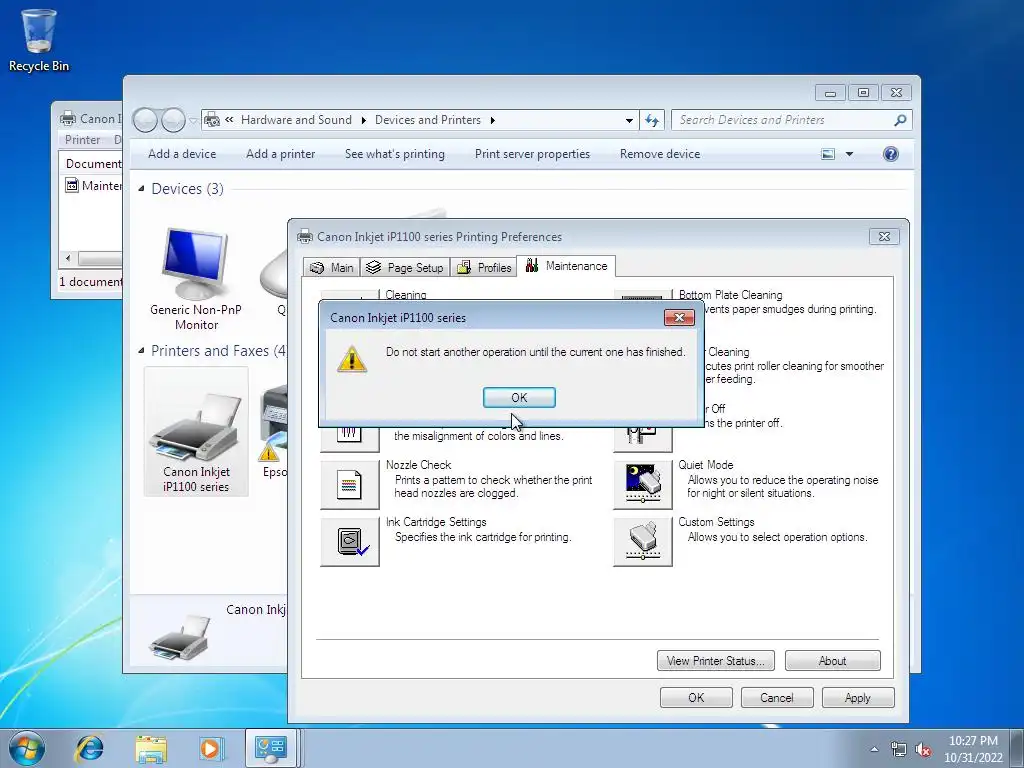
Task: Click the Forward navigation button
Action: pos(173,120)
